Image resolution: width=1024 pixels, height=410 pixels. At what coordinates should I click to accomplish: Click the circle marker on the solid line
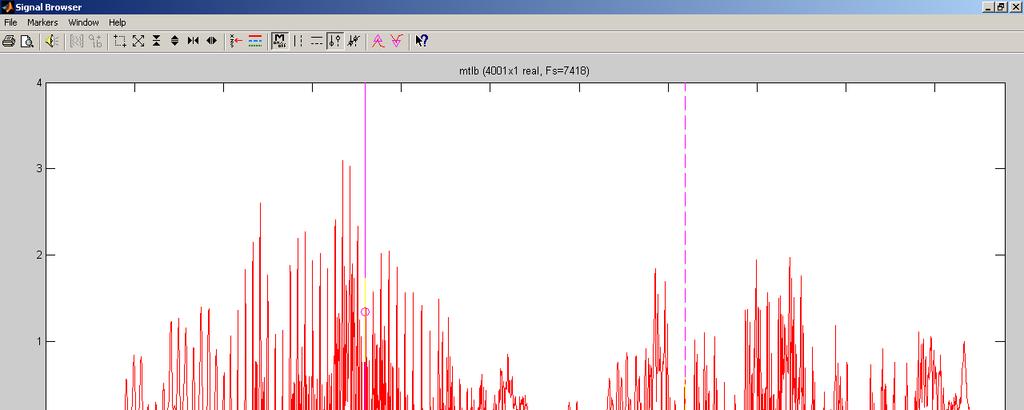click(x=365, y=312)
